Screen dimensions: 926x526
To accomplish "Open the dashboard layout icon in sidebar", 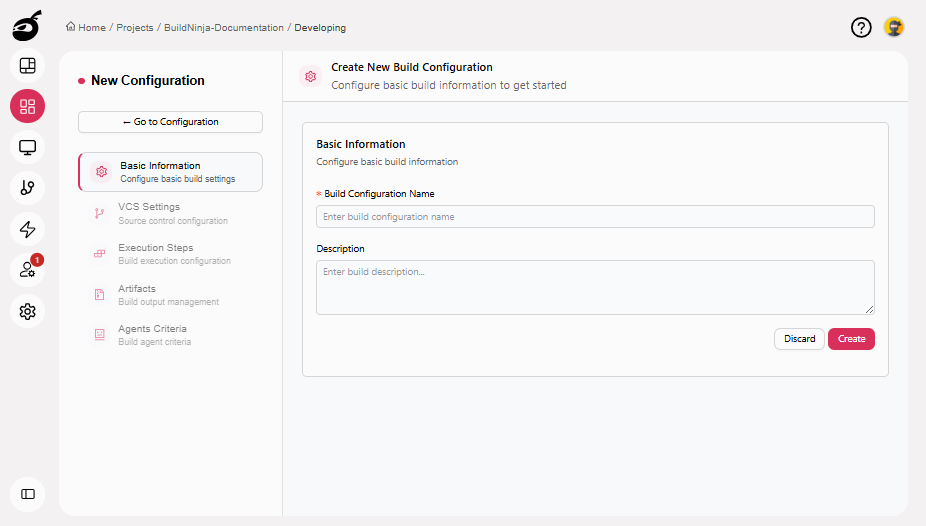I will click(x=27, y=66).
